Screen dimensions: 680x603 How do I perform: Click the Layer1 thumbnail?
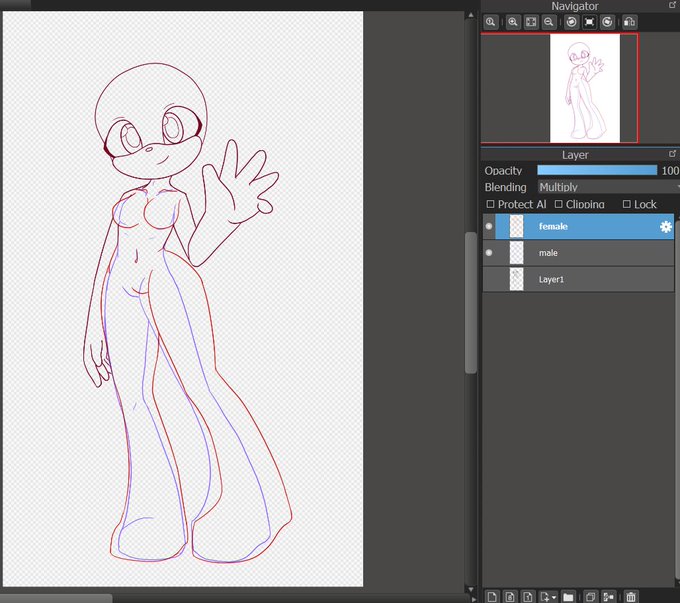point(516,279)
